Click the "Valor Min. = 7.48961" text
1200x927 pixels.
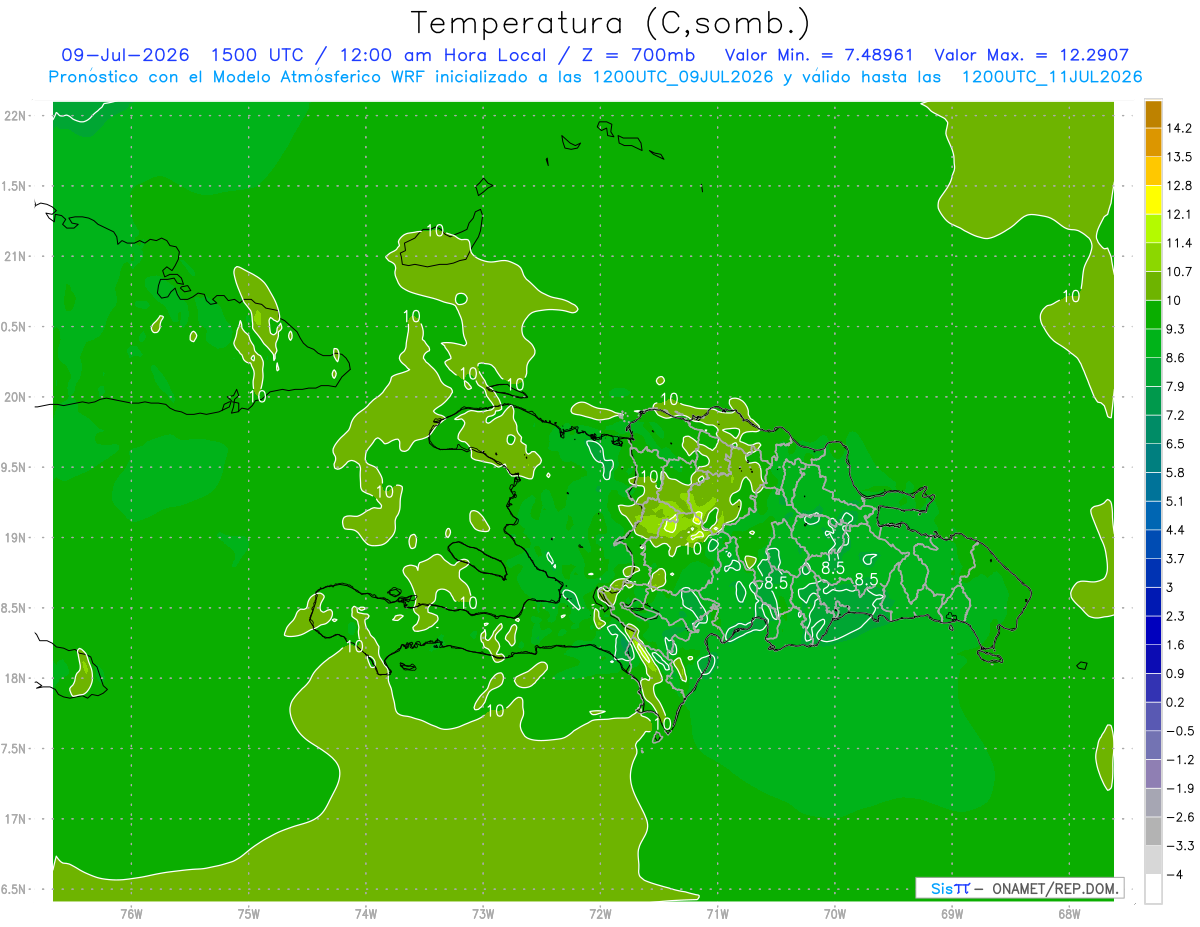(818, 55)
